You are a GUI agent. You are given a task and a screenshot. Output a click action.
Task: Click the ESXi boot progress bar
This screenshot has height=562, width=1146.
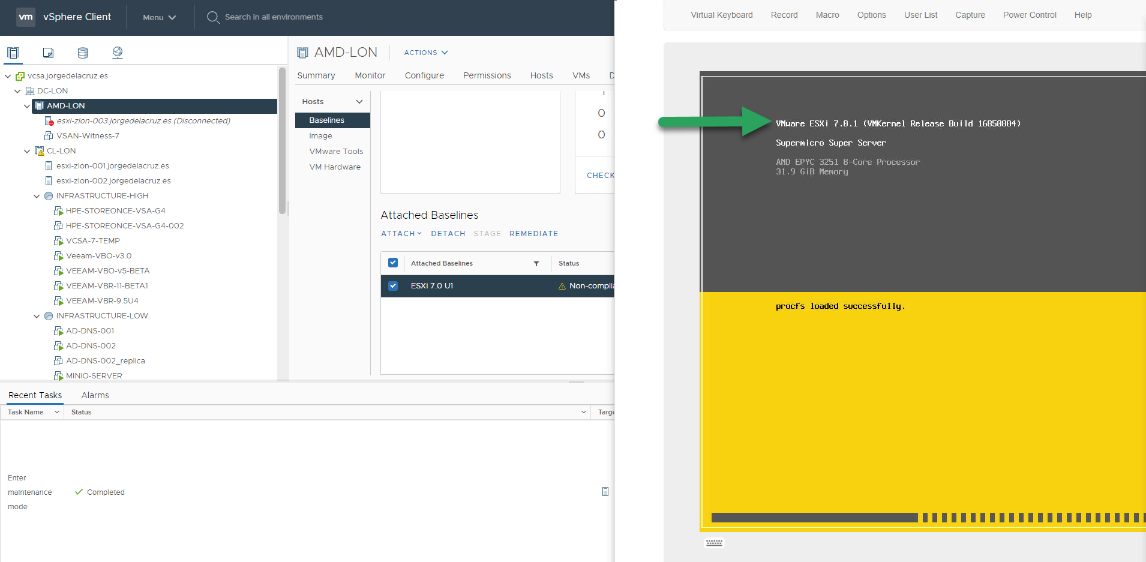coord(928,517)
